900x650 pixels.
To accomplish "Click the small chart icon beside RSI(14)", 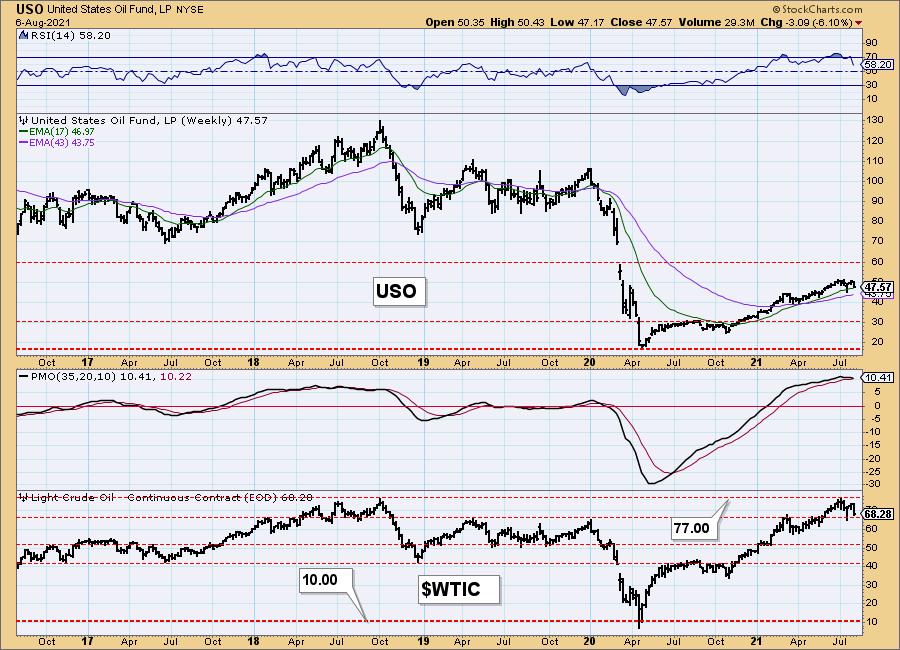I will (23, 36).
